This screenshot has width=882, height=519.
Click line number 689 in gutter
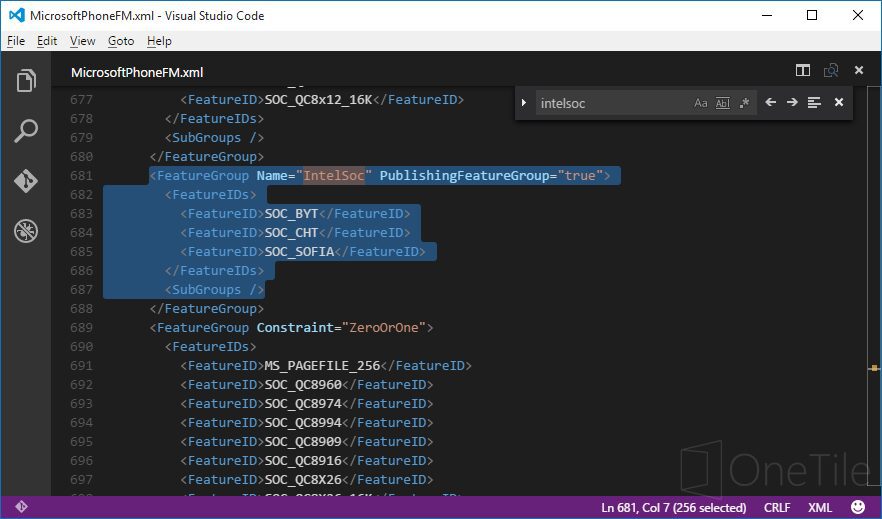(82, 327)
